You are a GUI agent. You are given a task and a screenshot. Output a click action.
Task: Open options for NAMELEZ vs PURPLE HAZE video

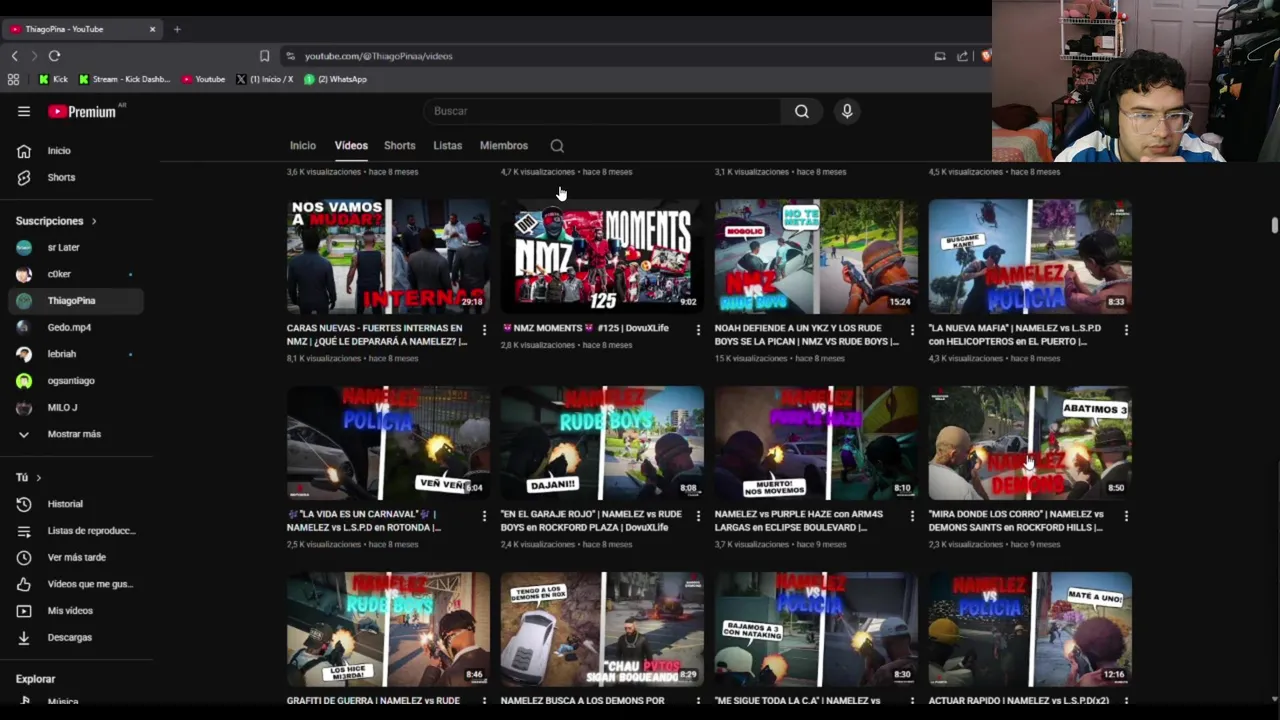pyautogui.click(x=912, y=515)
